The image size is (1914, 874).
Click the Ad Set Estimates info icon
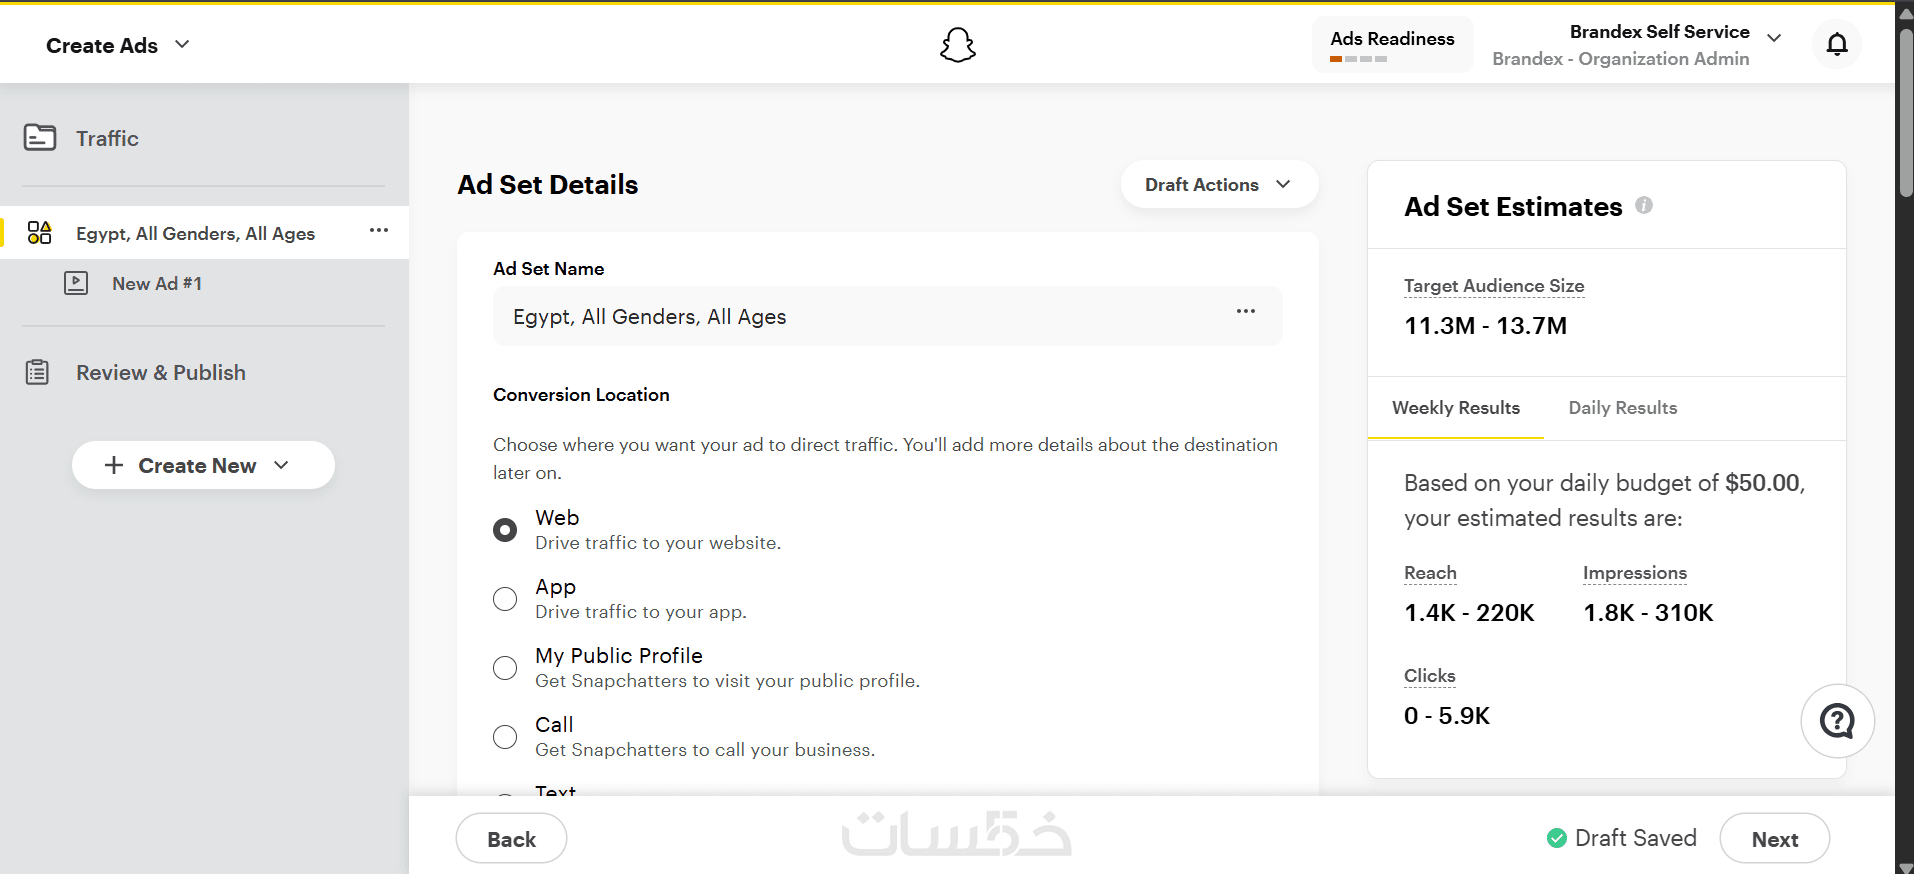pyautogui.click(x=1644, y=205)
